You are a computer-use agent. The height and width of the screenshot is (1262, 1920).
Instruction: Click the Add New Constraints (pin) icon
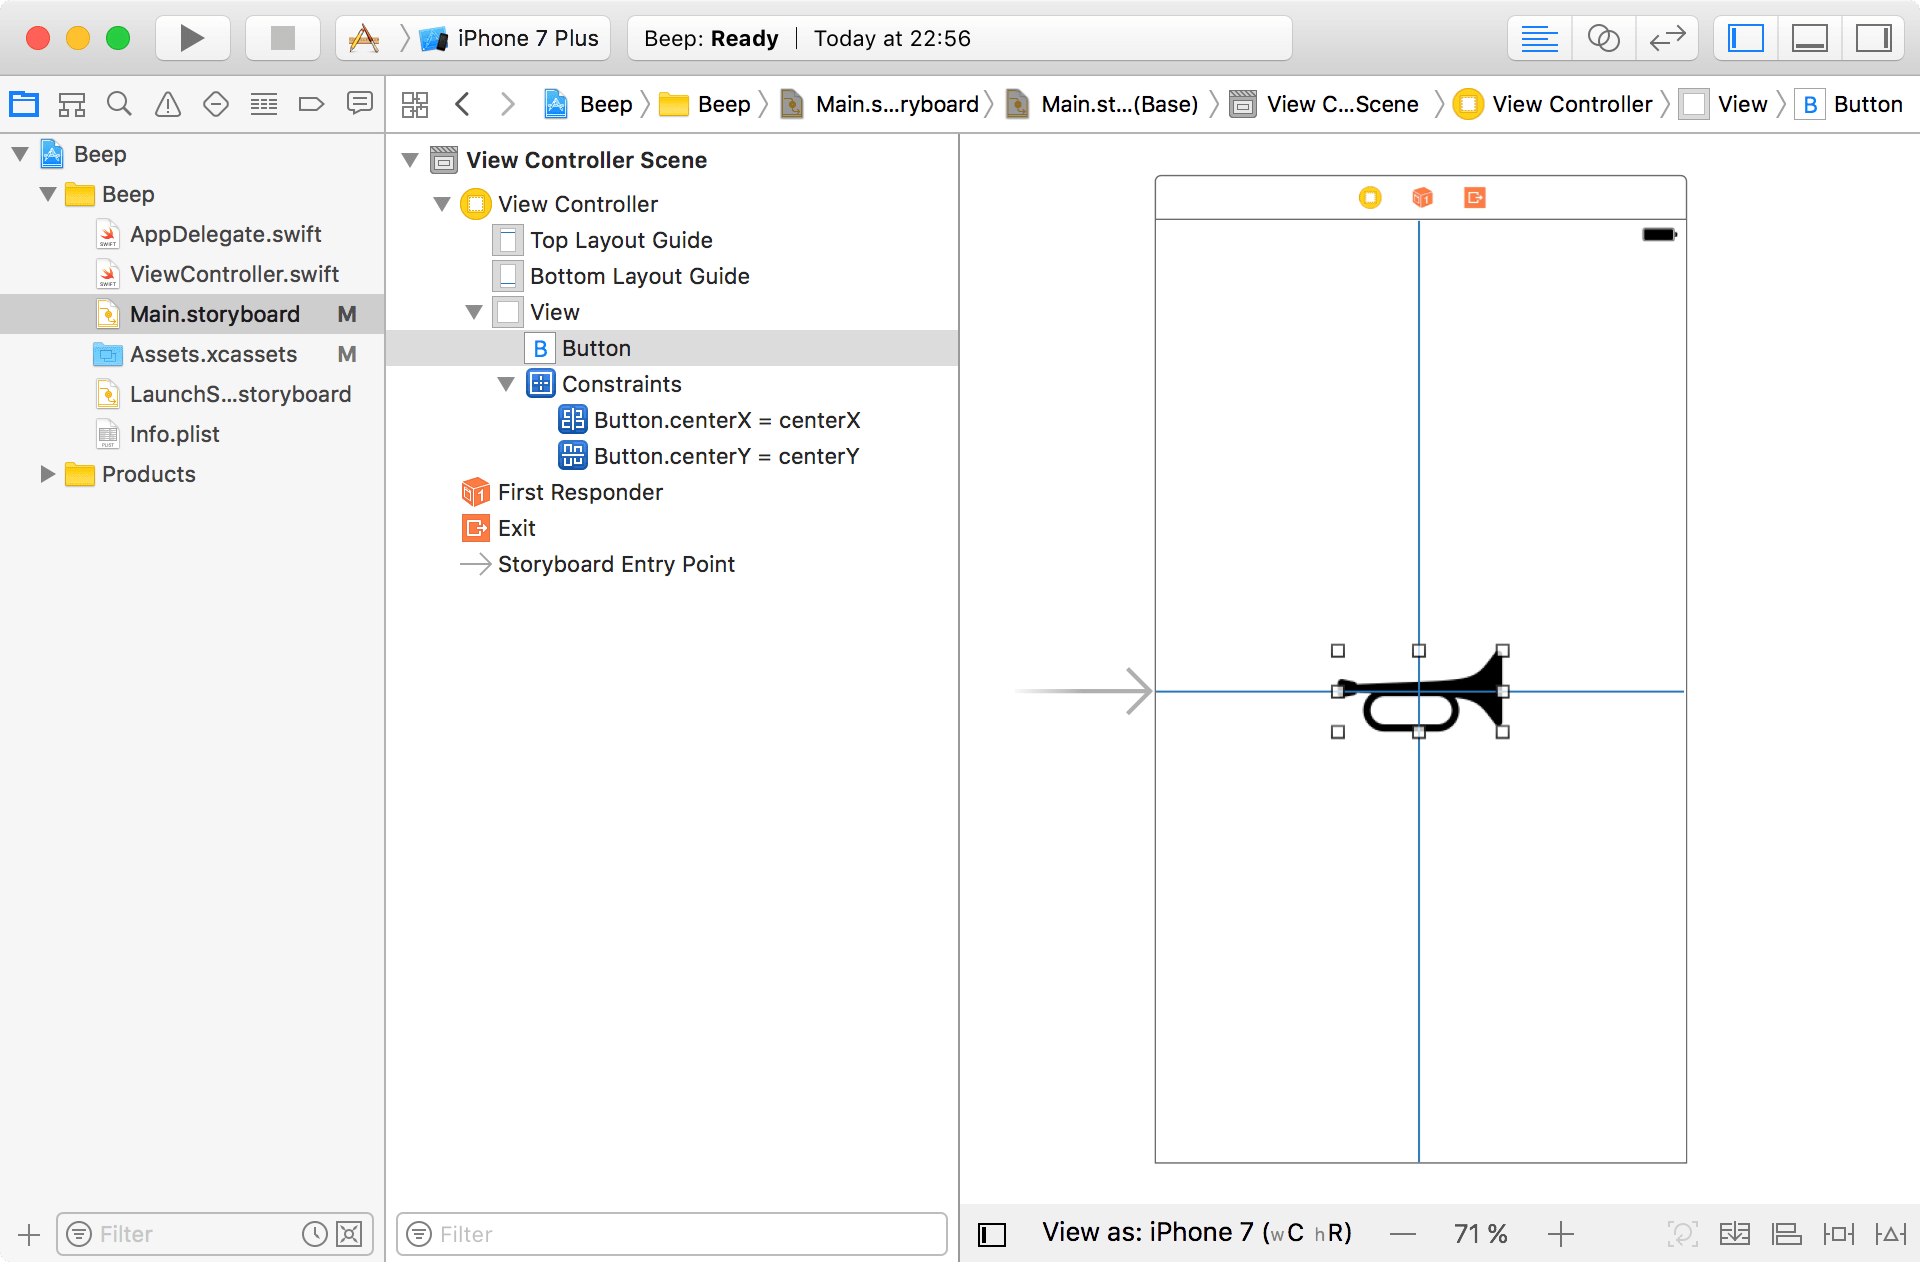pyautogui.click(x=1838, y=1234)
